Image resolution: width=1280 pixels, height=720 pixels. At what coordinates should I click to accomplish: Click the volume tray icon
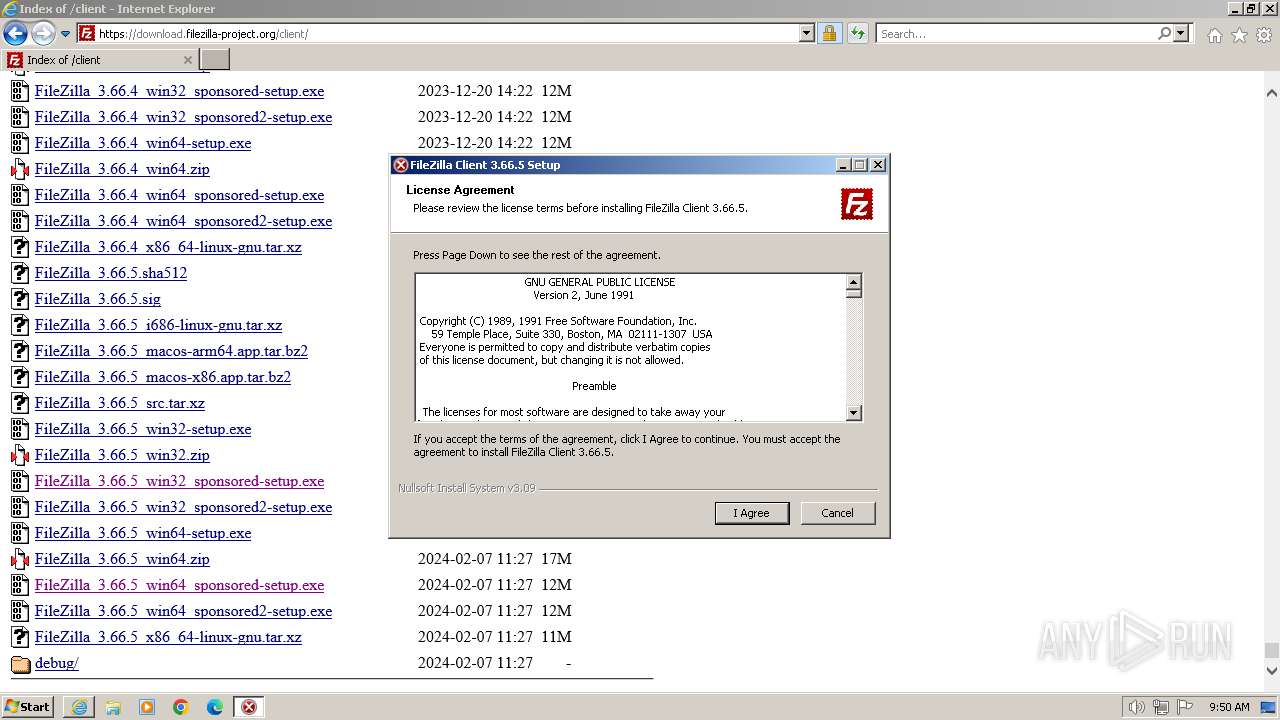(x=1136, y=707)
